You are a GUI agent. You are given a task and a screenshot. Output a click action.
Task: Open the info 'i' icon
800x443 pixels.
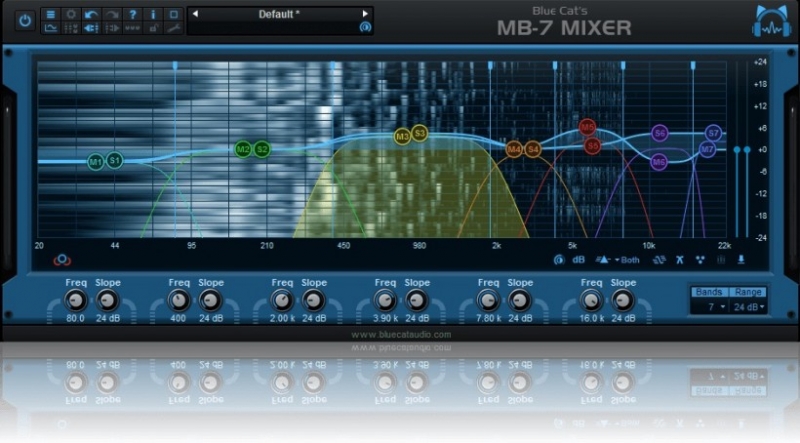coord(153,14)
